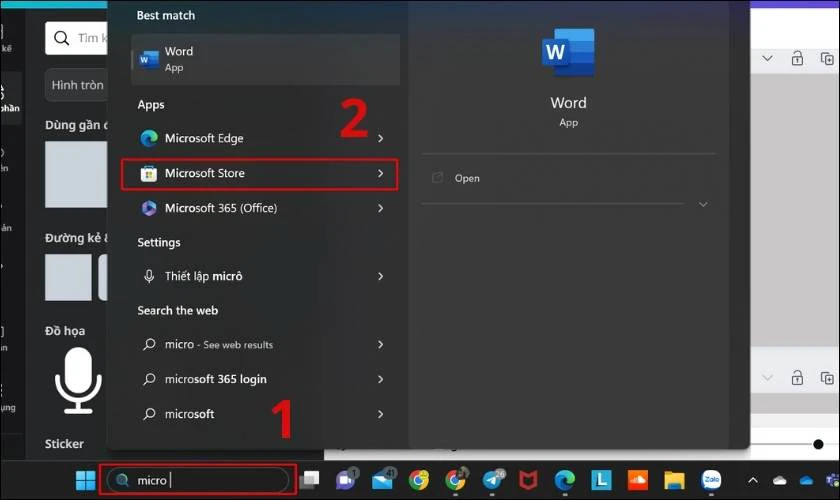Expand Microsoft Edge result chevron

pos(380,138)
